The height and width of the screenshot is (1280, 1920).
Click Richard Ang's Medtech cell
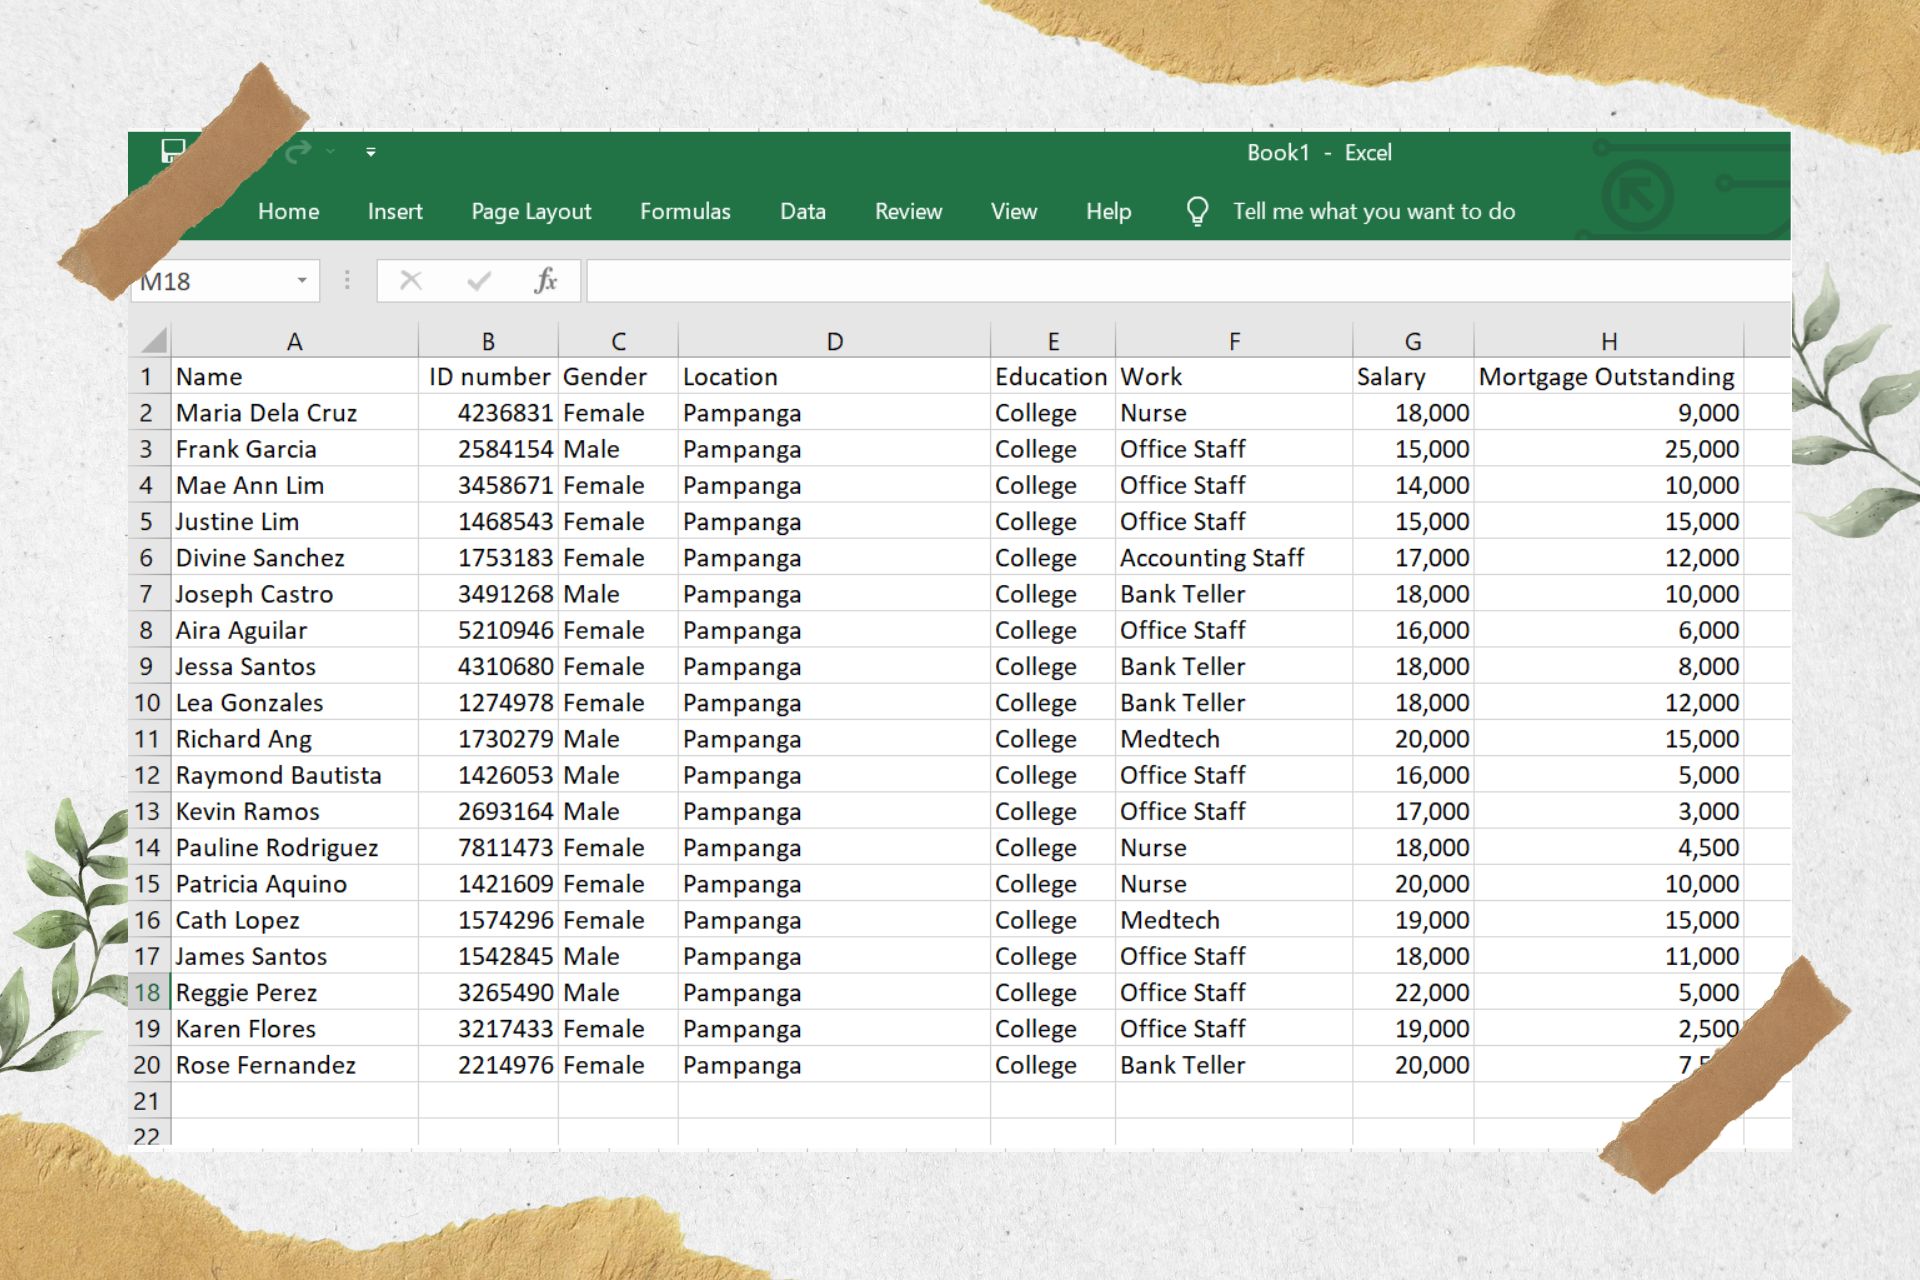(1234, 738)
